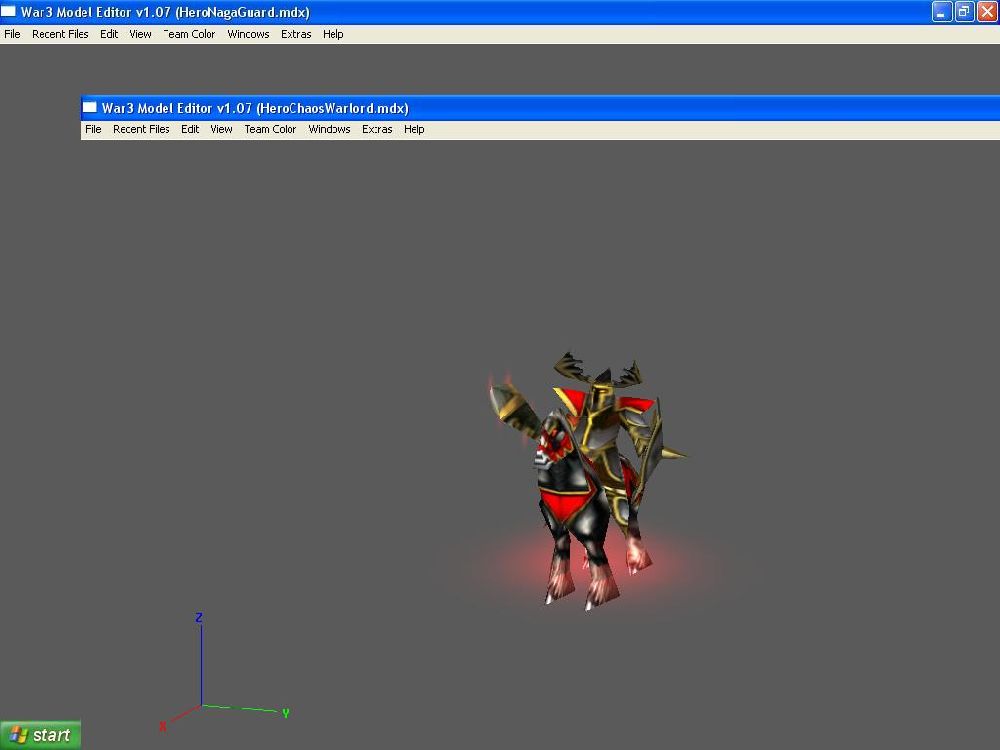Open Help menu in HeroNagaGuard window
The height and width of the screenshot is (750, 1000).
(333, 34)
